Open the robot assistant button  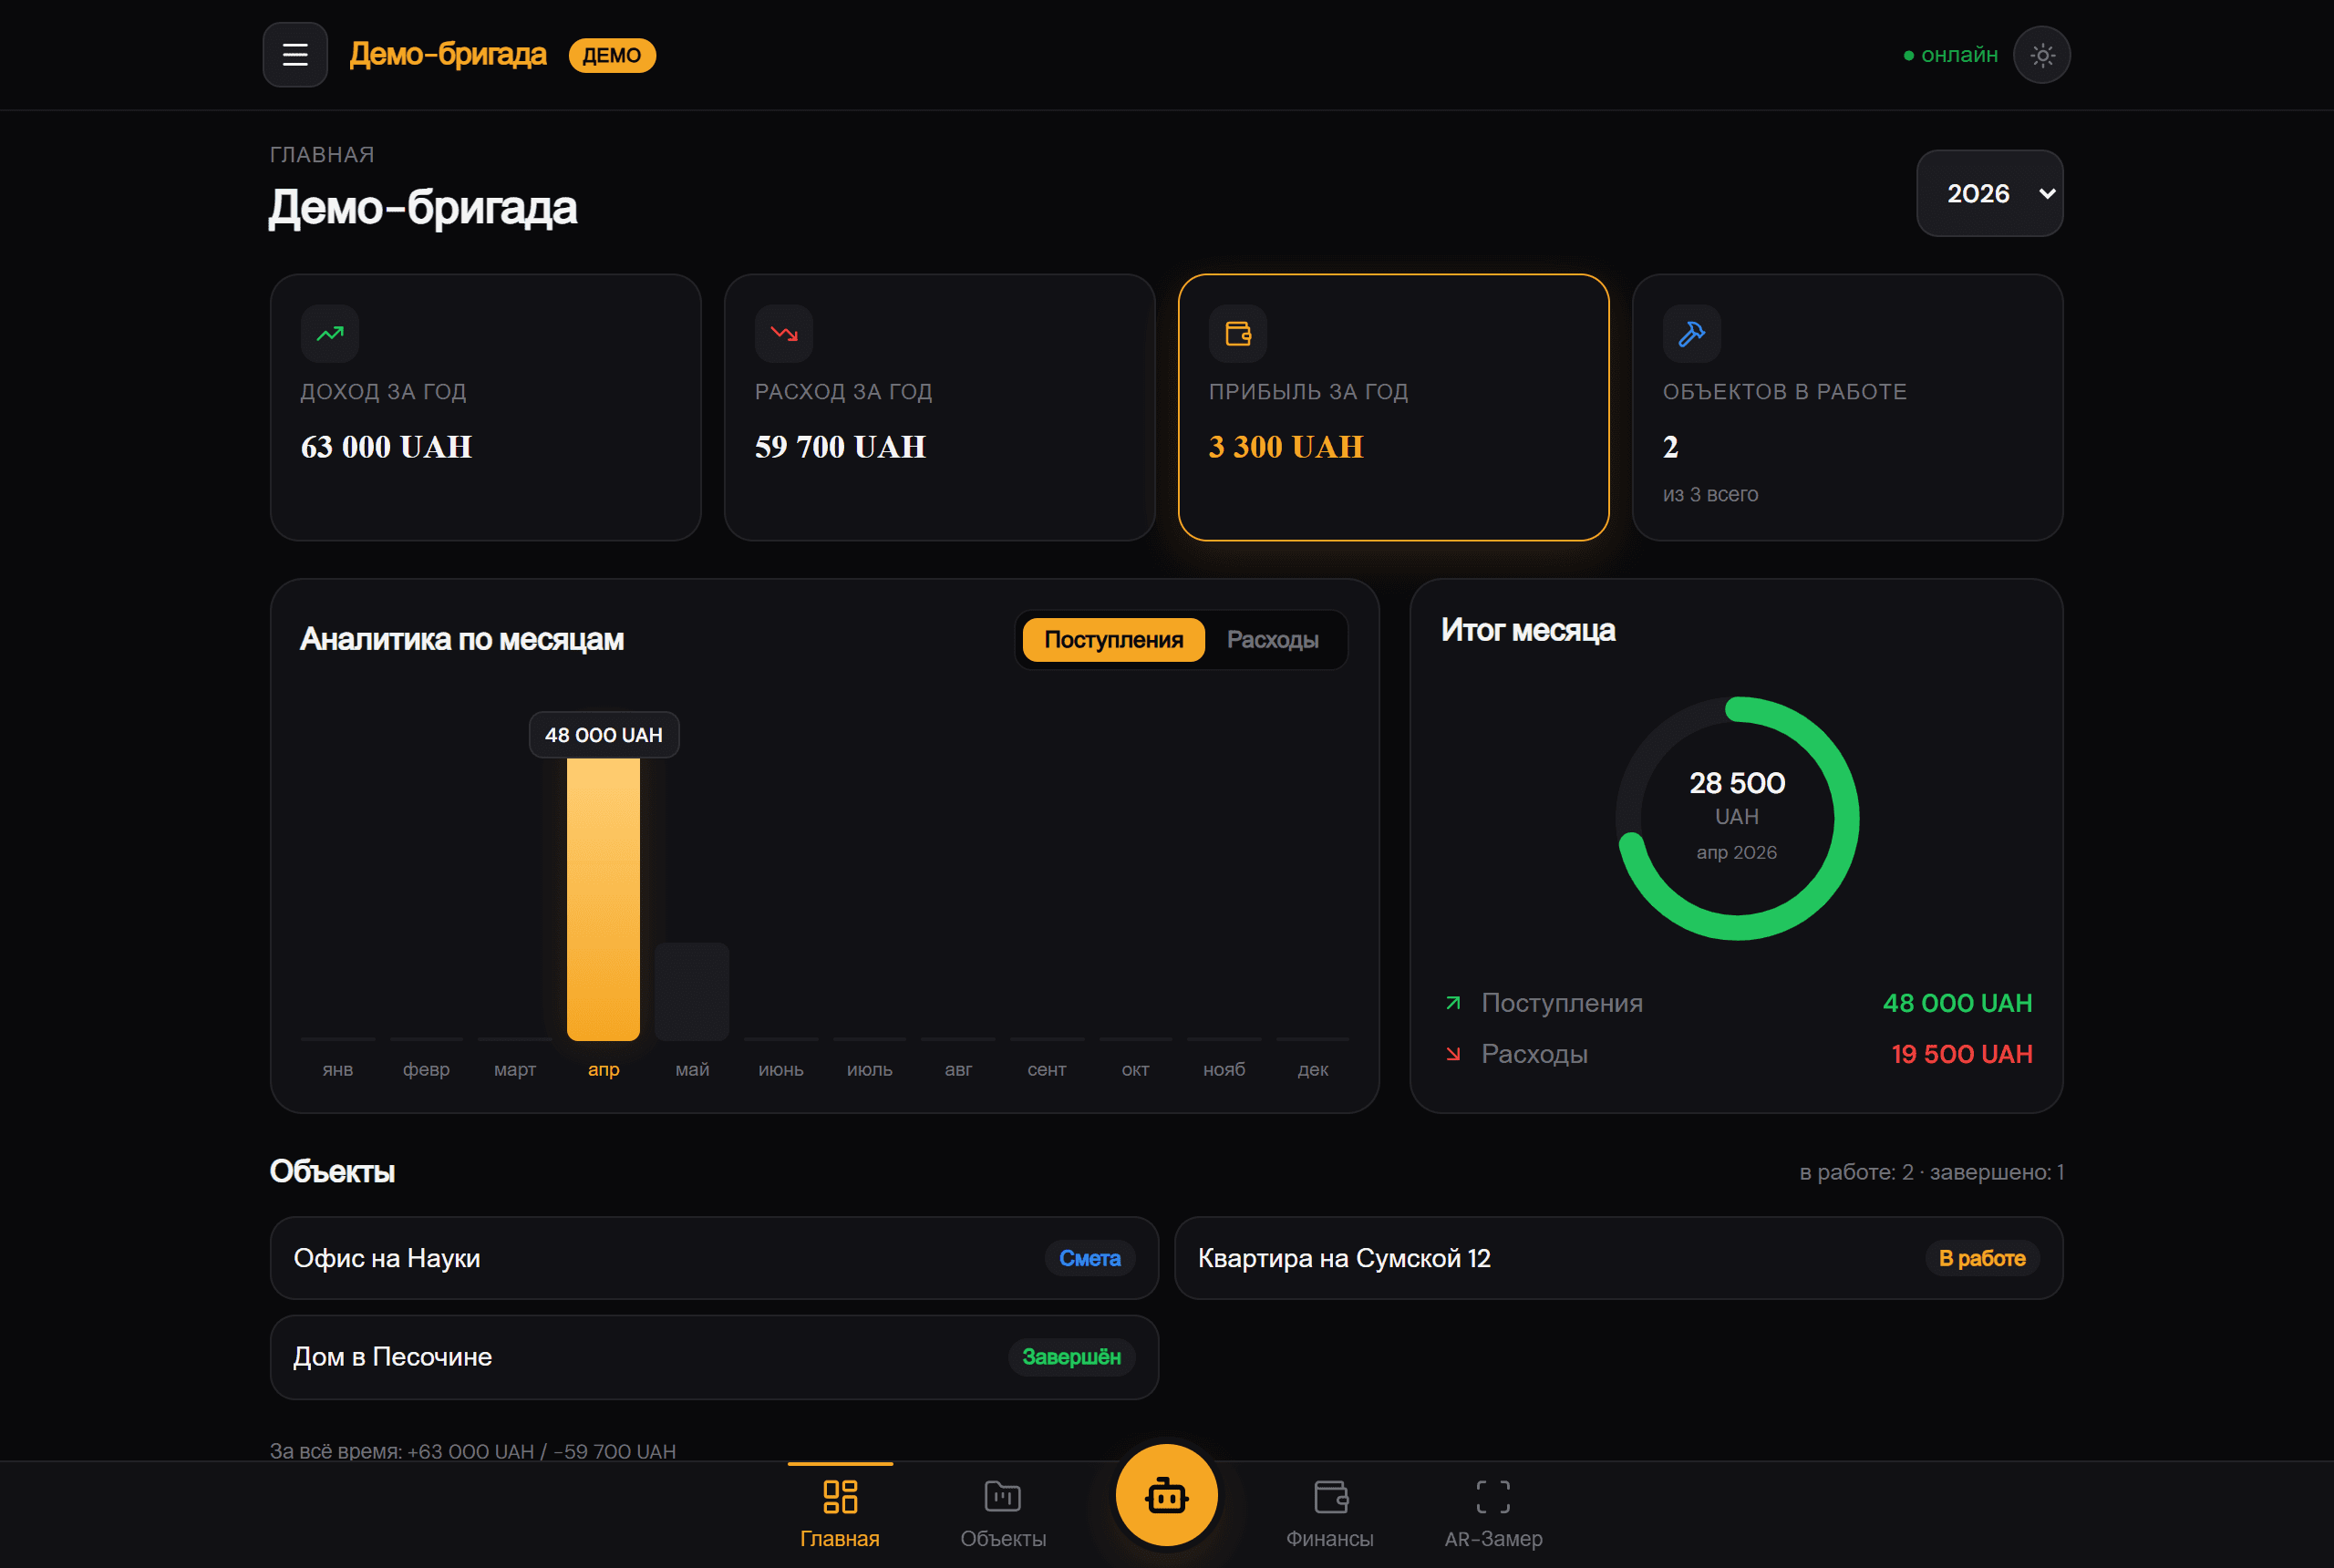[1167, 1496]
